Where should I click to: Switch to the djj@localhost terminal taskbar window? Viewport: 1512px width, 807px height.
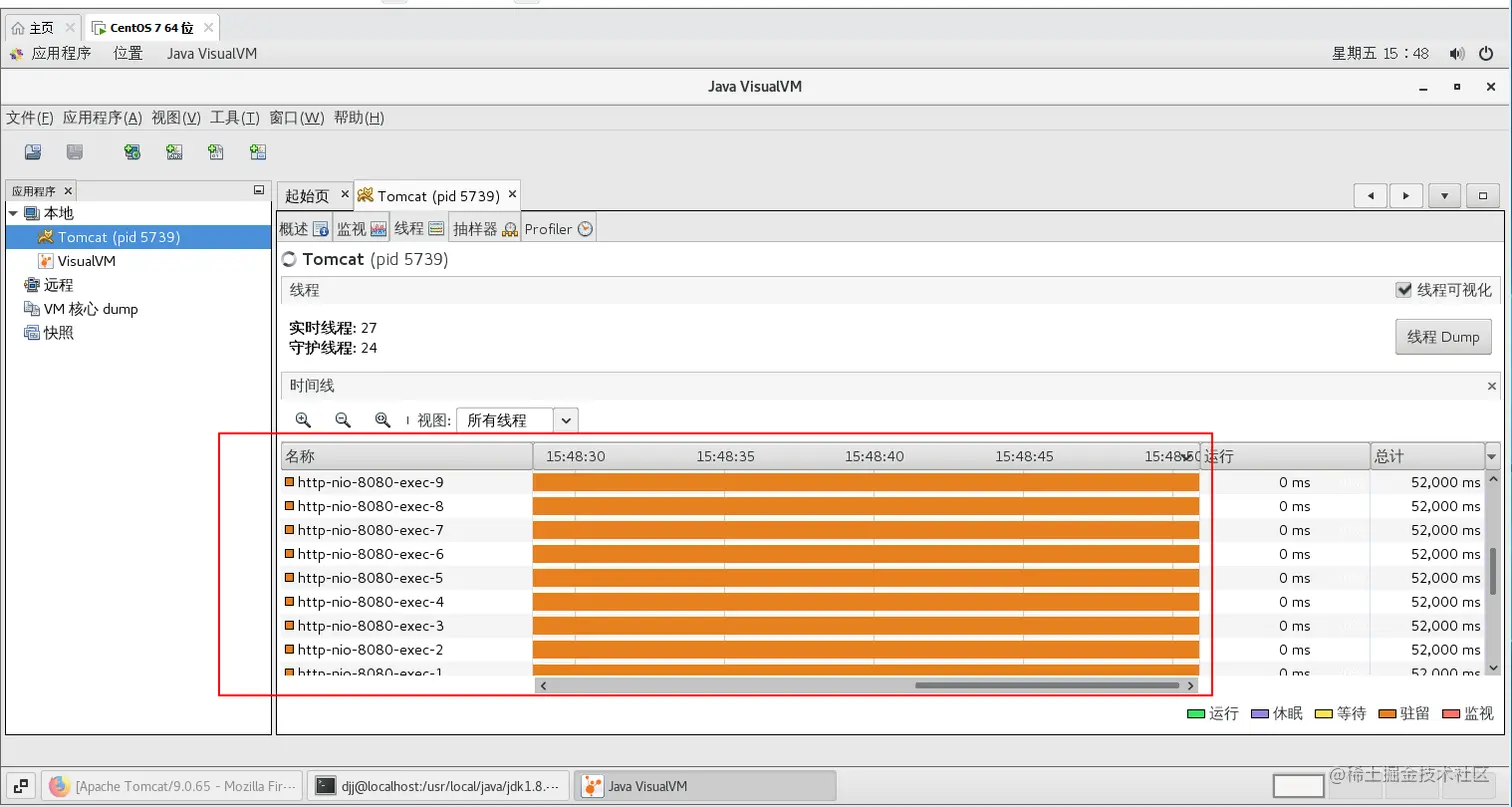pyautogui.click(x=438, y=786)
